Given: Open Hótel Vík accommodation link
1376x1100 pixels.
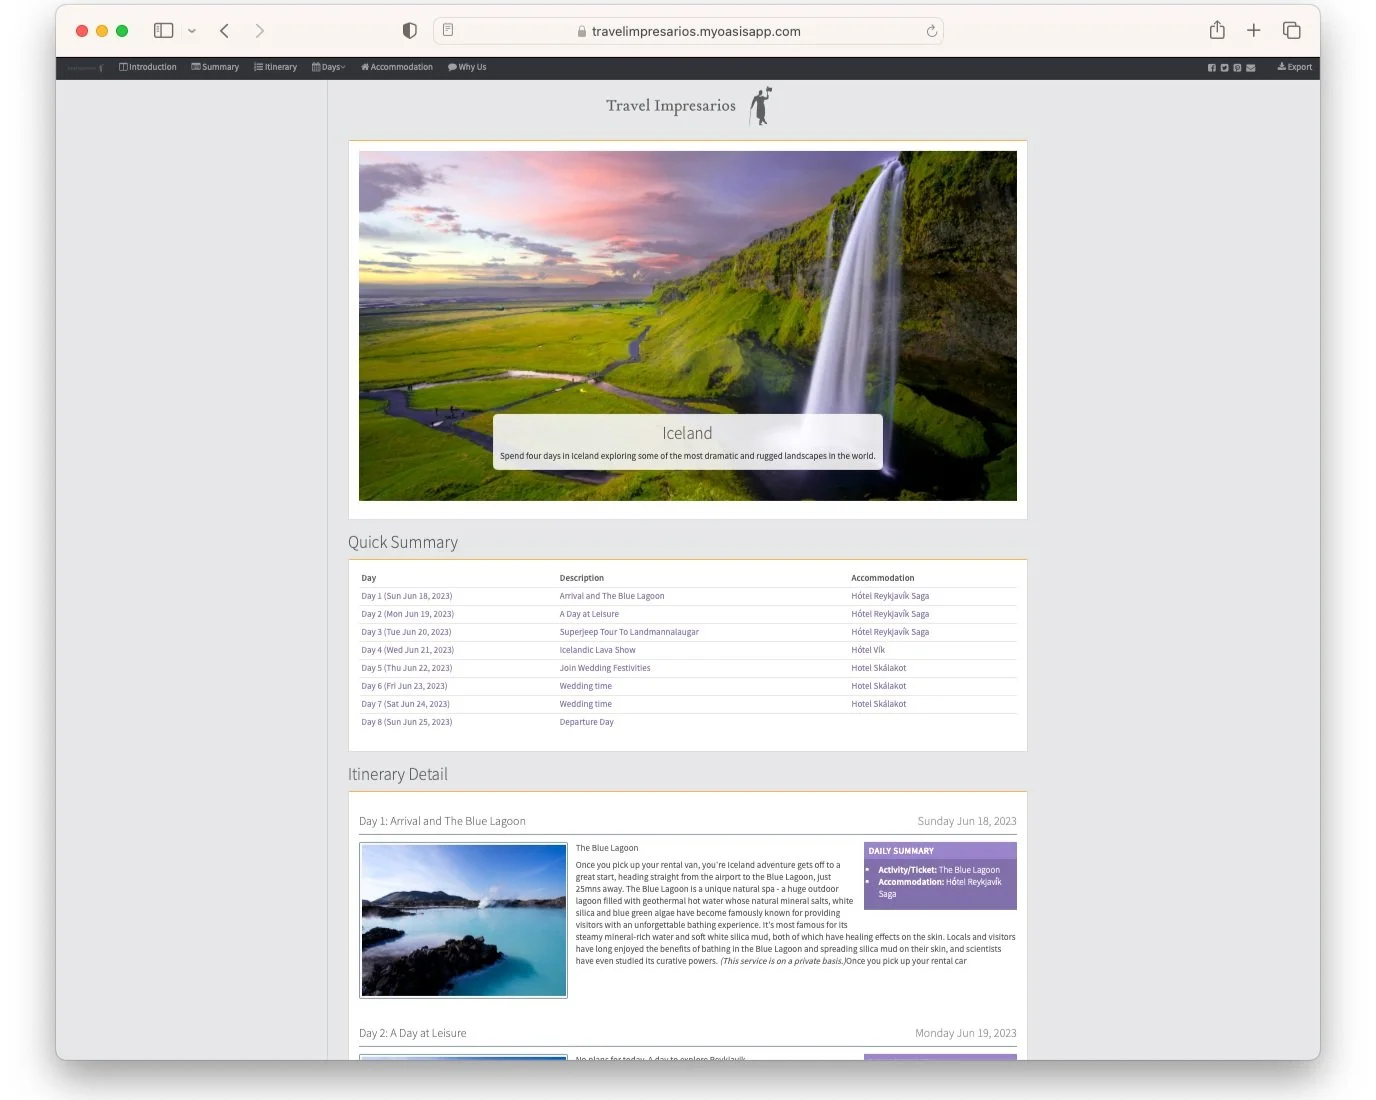Looking at the screenshot, I should 868,650.
